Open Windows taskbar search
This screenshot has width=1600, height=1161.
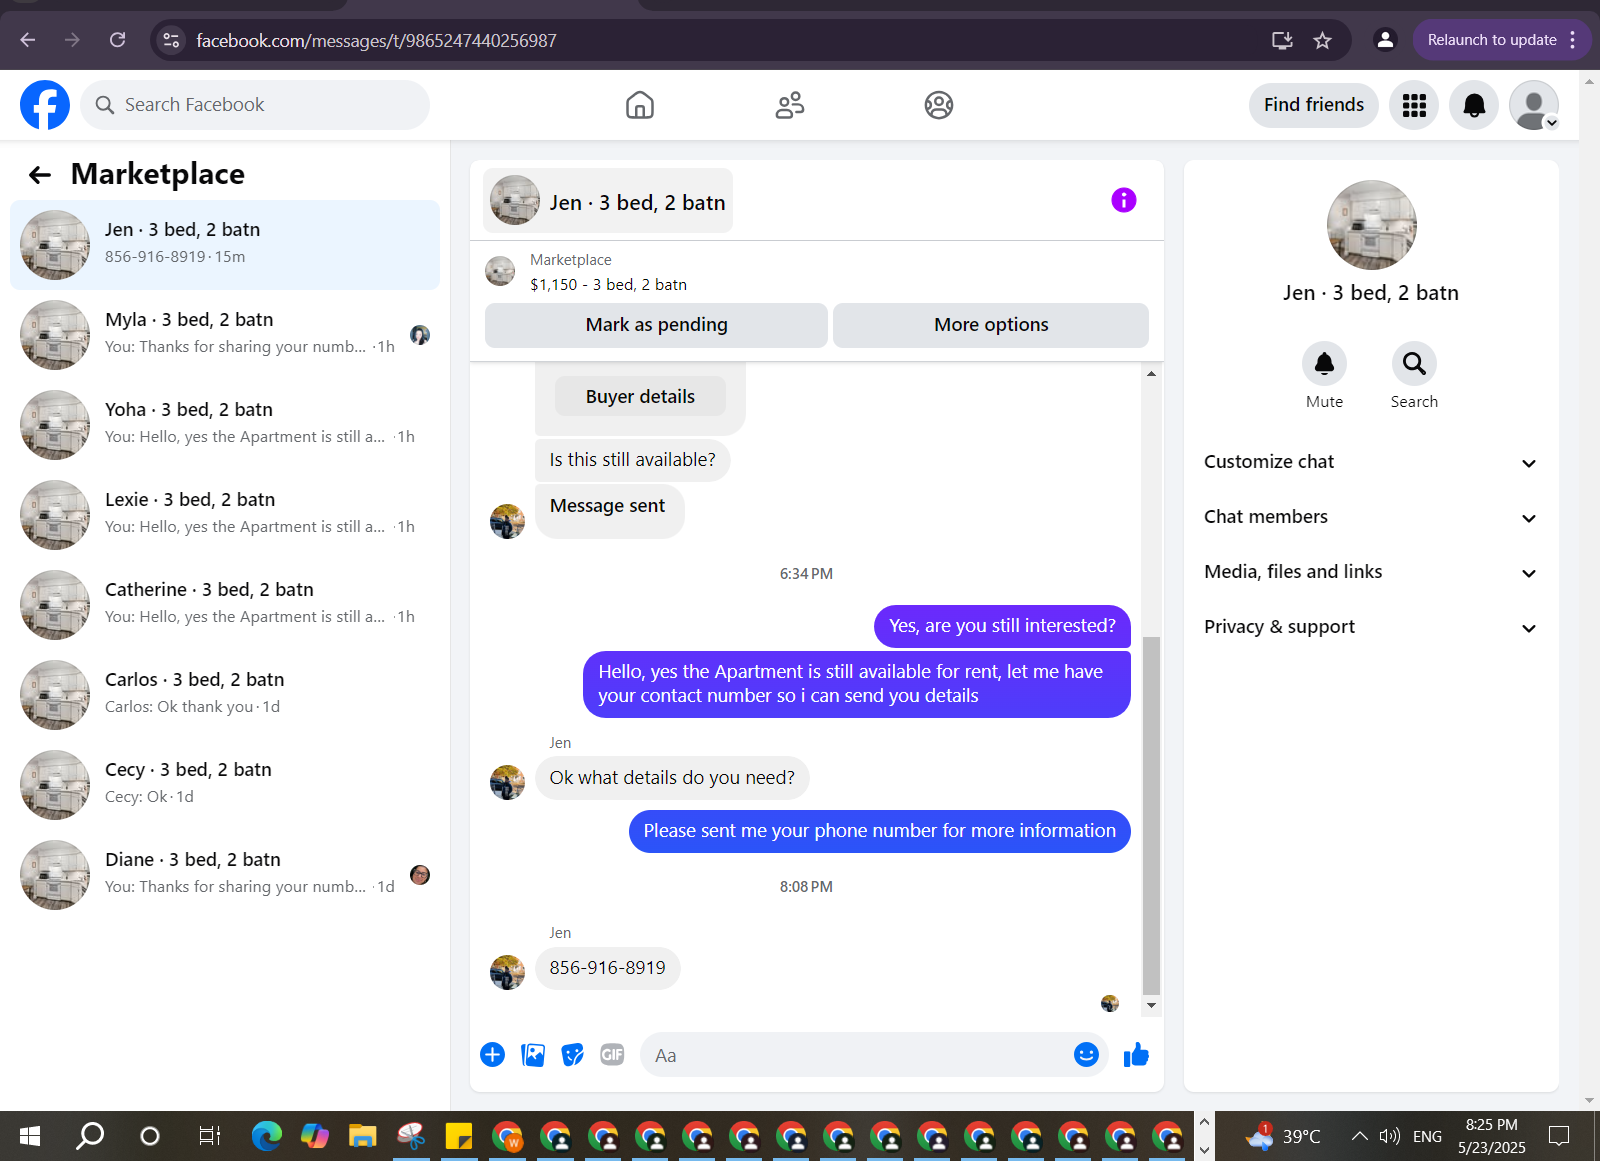click(90, 1136)
